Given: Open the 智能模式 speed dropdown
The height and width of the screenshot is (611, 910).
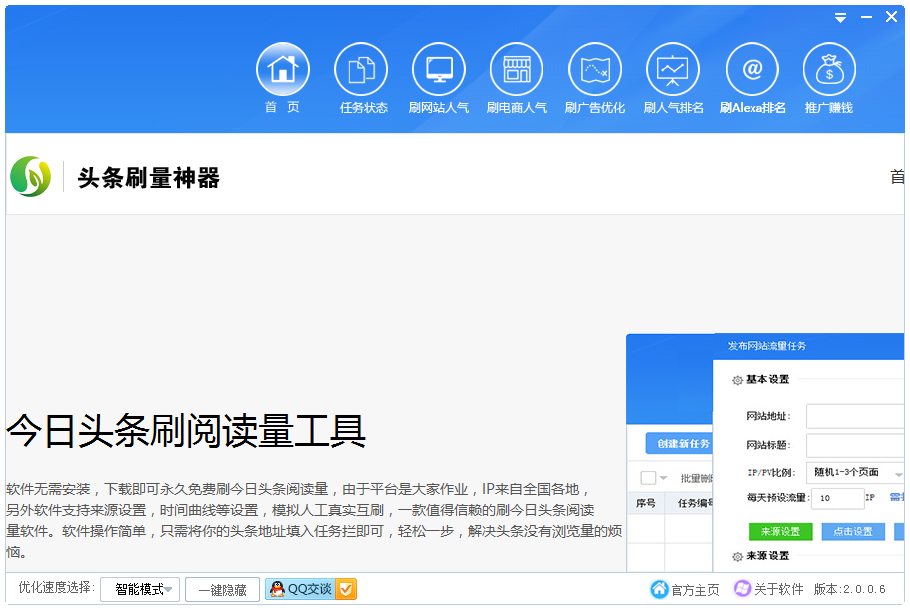Looking at the screenshot, I should coord(140,590).
